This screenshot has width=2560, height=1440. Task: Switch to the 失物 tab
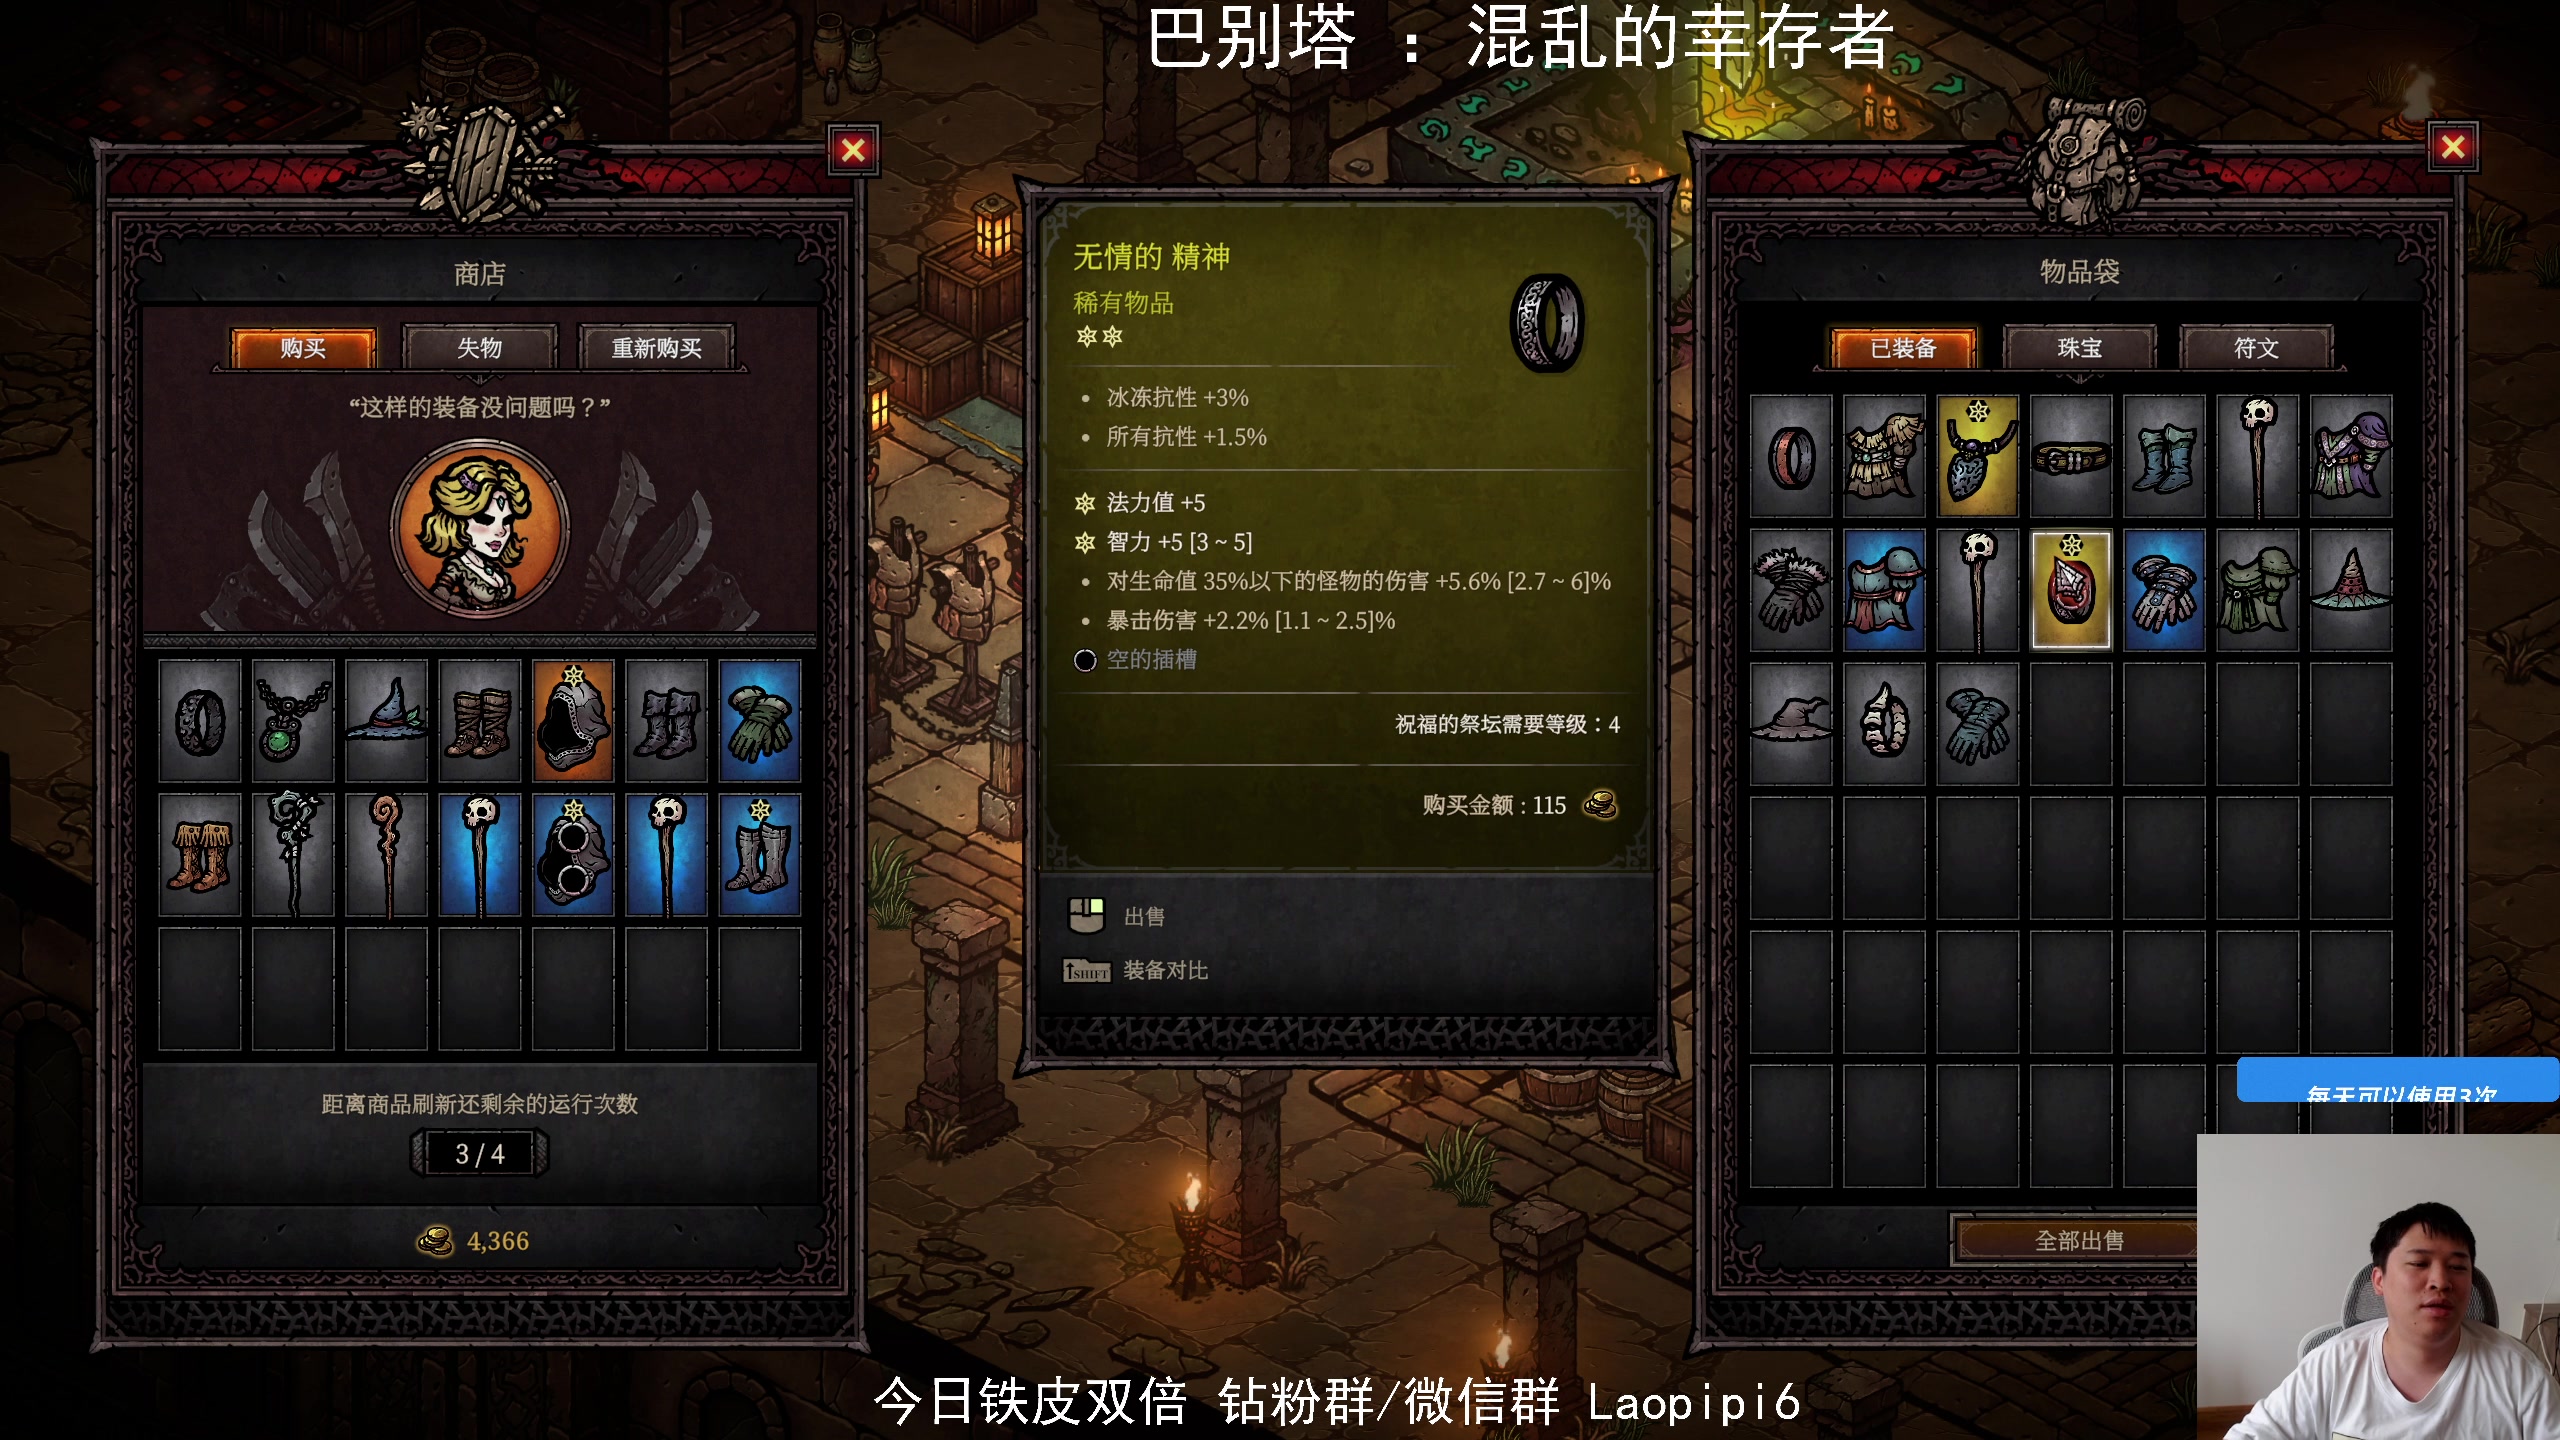[480, 348]
